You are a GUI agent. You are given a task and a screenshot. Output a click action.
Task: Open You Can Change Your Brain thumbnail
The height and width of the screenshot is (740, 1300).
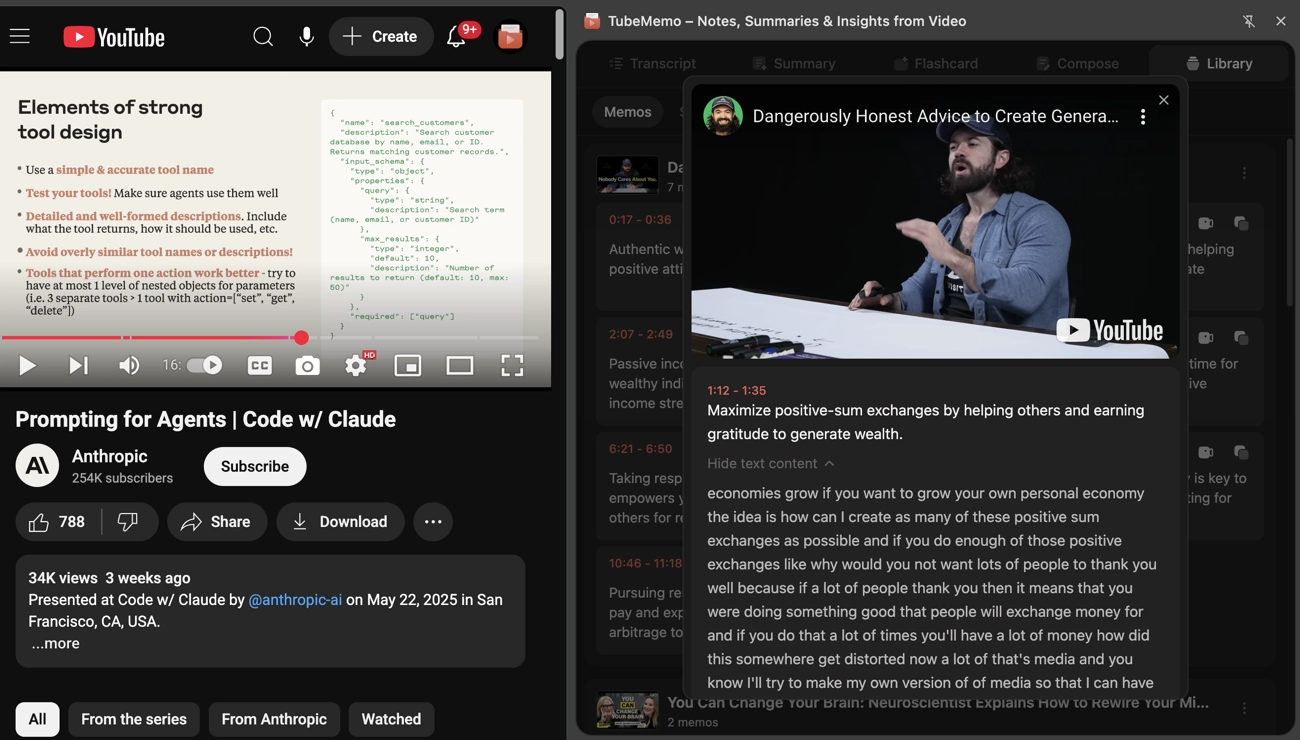coord(628,710)
